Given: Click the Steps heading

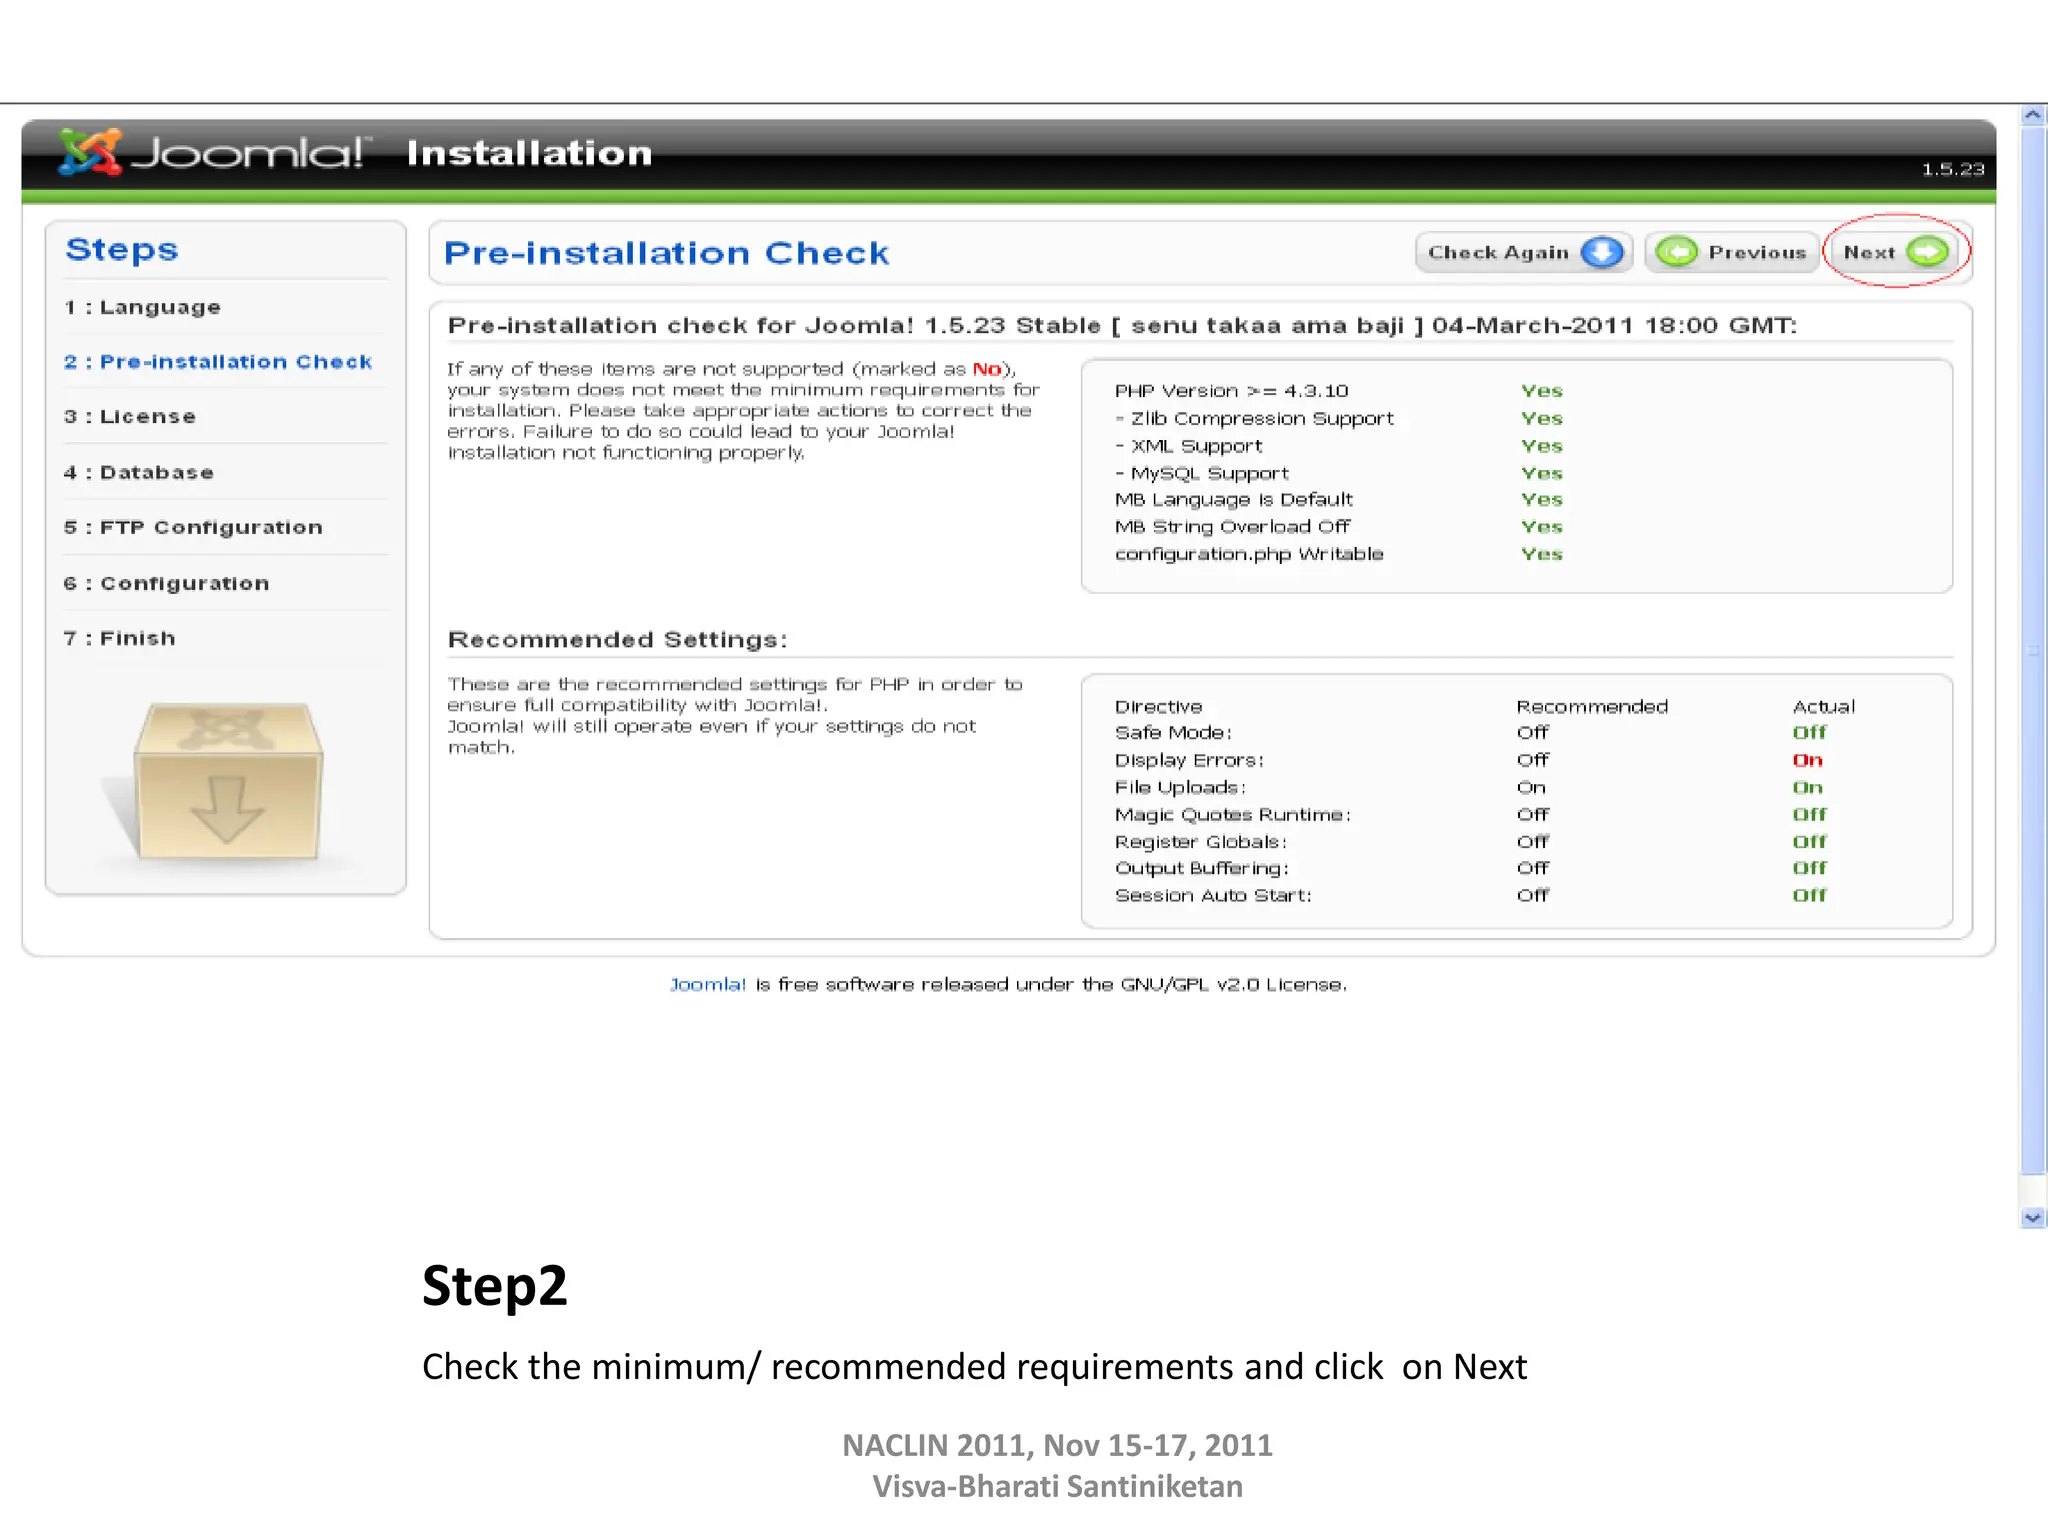Looking at the screenshot, I should pyautogui.click(x=122, y=250).
